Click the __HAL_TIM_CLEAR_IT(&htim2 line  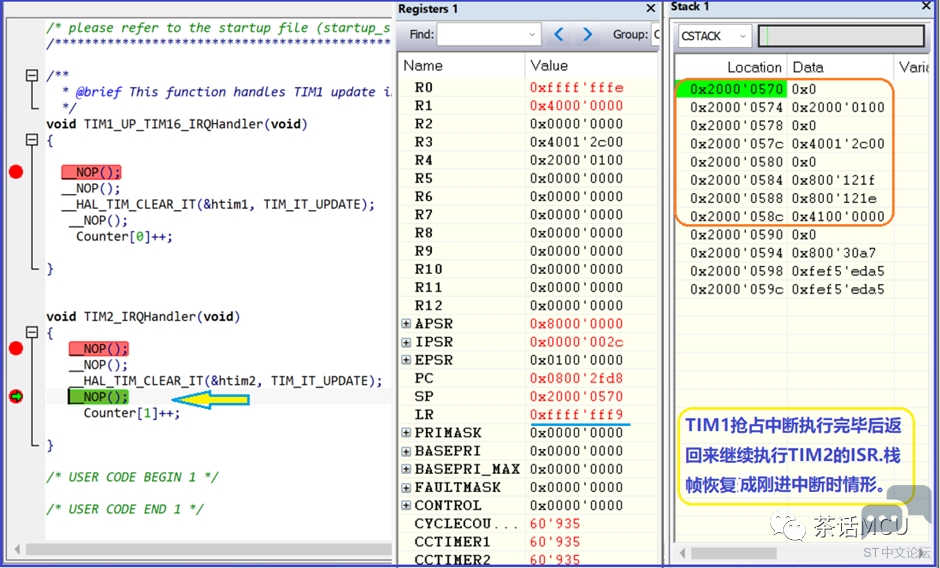point(225,381)
